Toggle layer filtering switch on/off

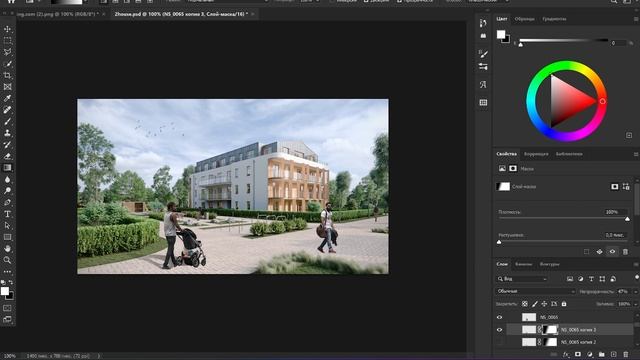tap(637, 278)
